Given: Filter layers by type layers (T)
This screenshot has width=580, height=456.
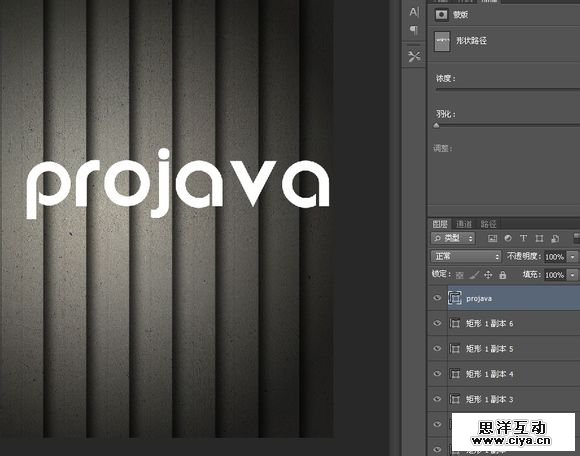Looking at the screenshot, I should click(x=523, y=239).
